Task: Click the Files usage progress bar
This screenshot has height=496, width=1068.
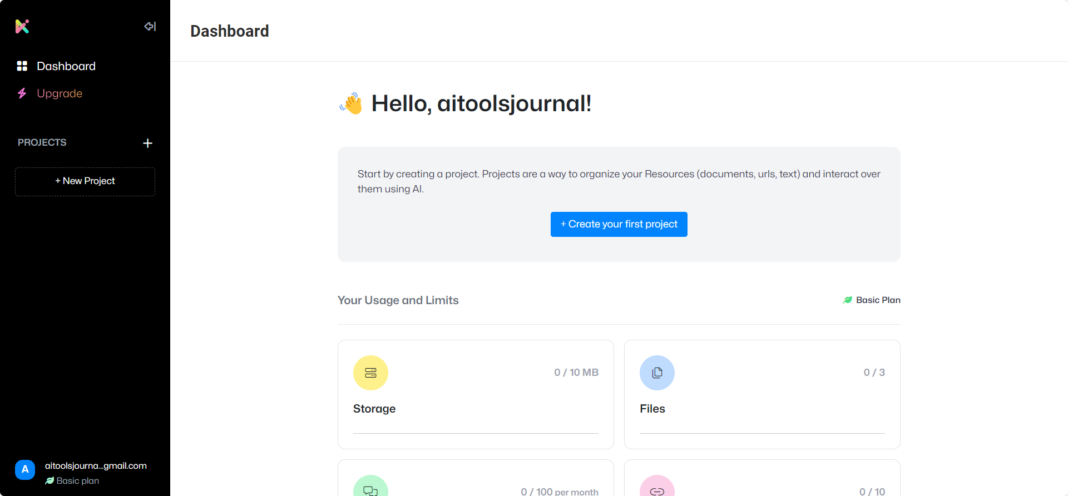Action: tap(762, 433)
